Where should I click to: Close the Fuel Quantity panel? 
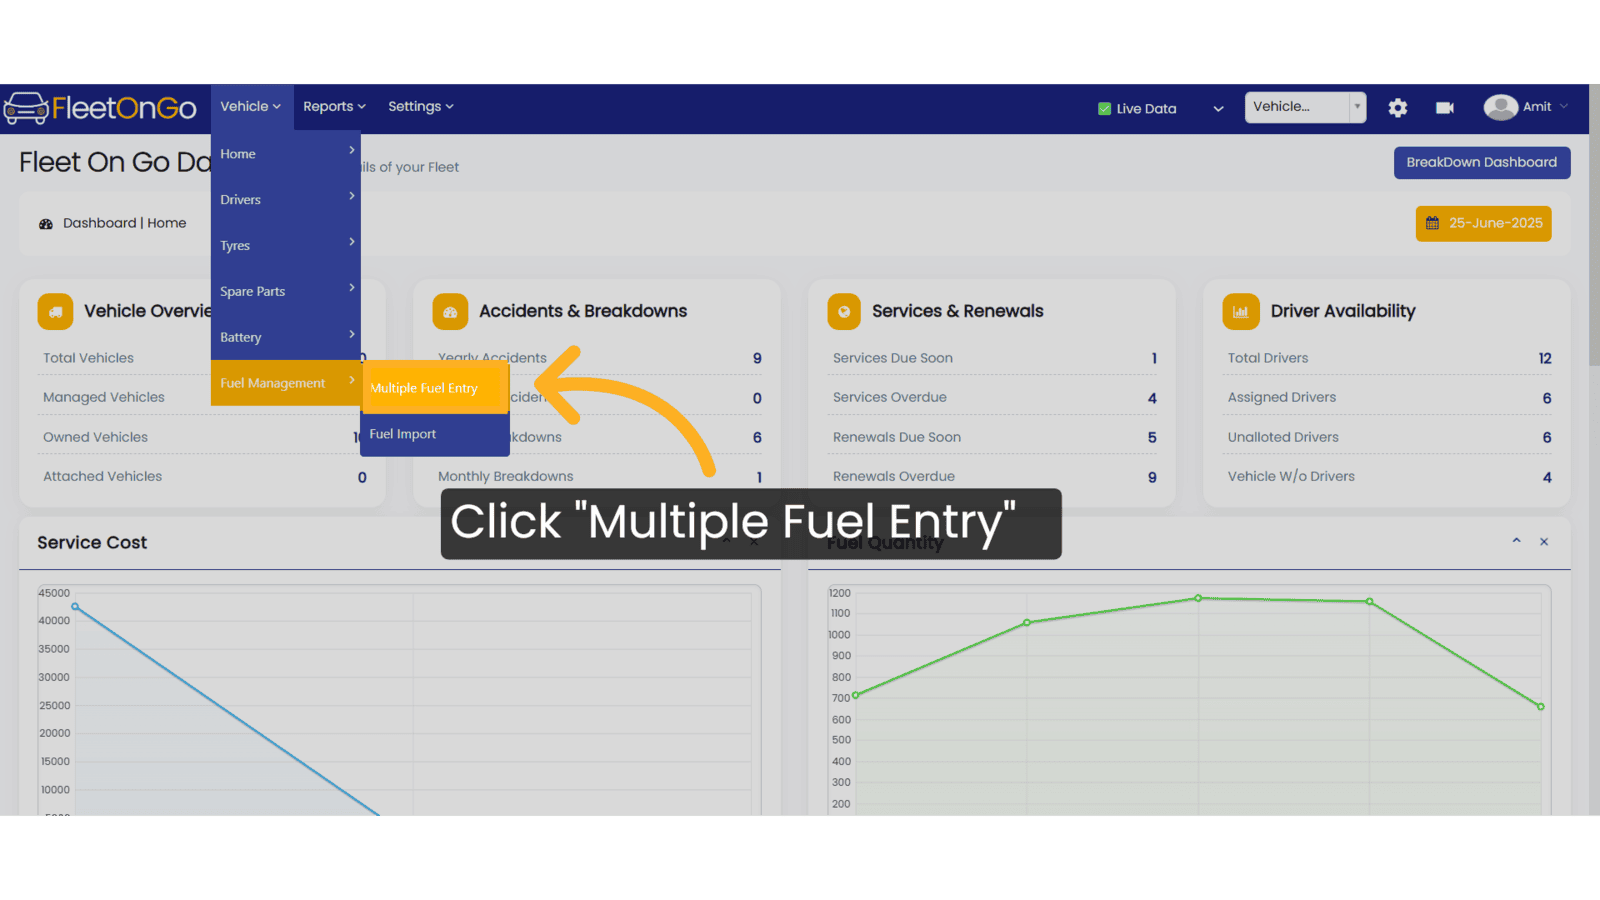1544,542
